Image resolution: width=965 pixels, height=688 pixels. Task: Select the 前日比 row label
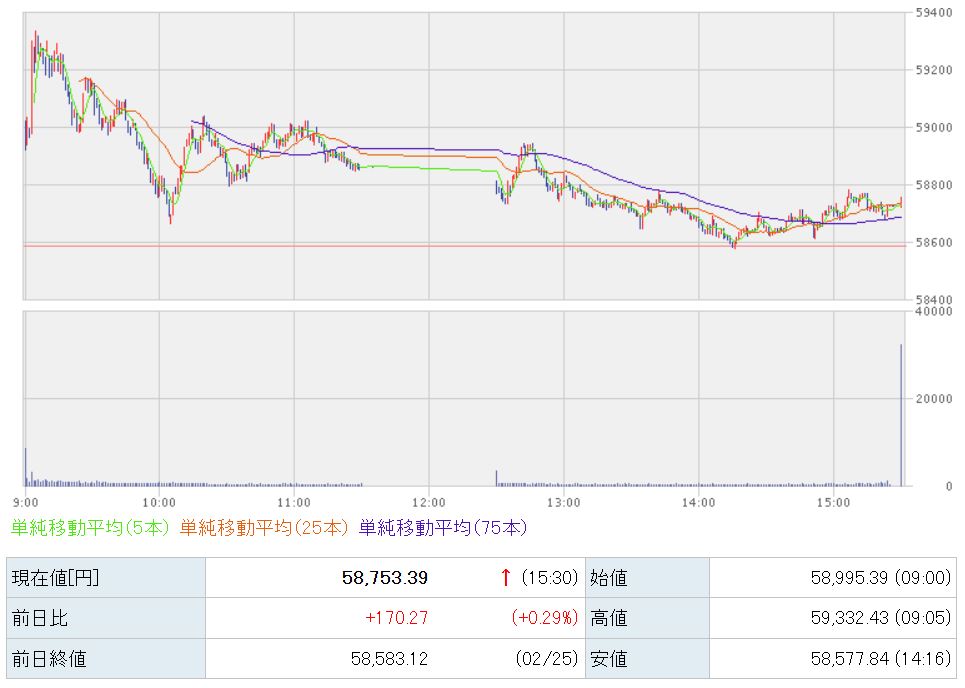click(39, 618)
